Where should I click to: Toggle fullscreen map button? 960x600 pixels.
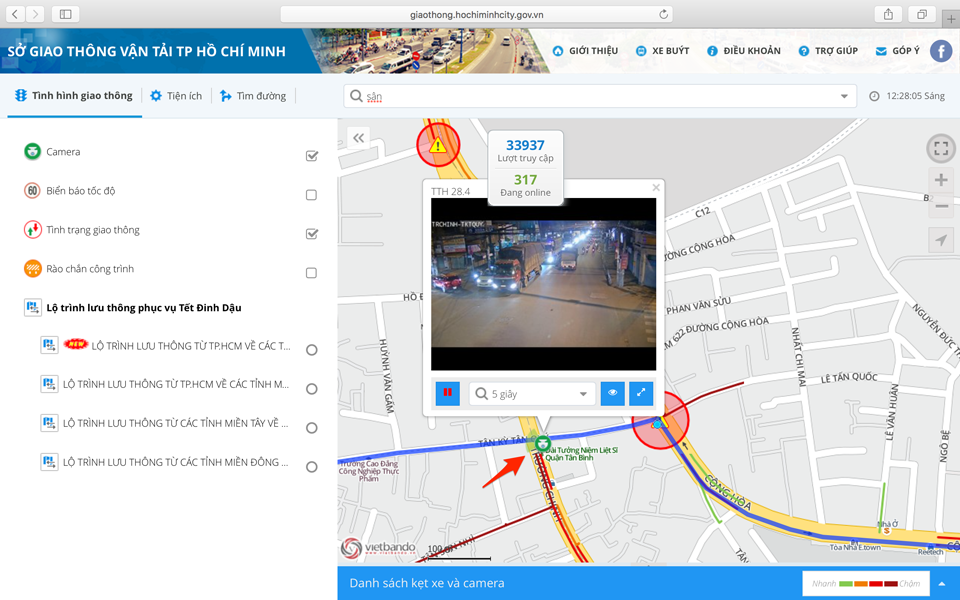[941, 148]
